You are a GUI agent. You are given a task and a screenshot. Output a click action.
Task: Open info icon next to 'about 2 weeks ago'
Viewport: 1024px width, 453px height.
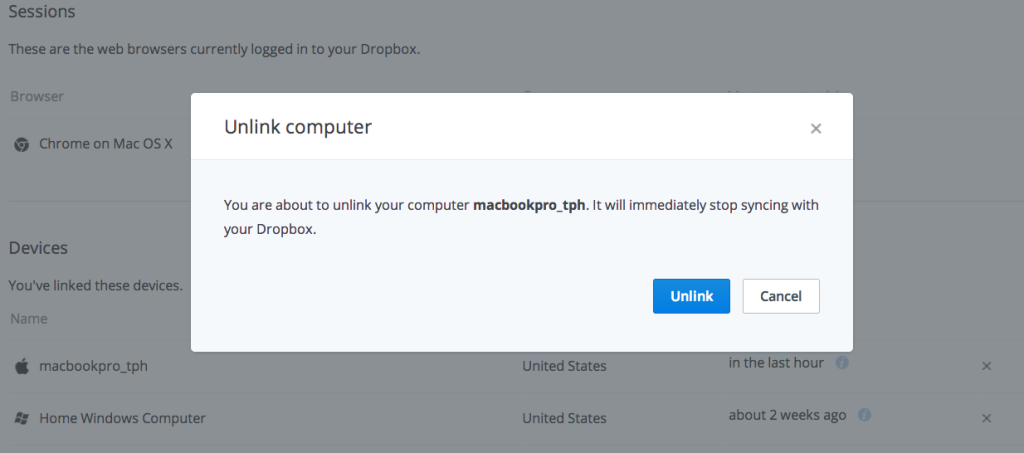(865, 414)
